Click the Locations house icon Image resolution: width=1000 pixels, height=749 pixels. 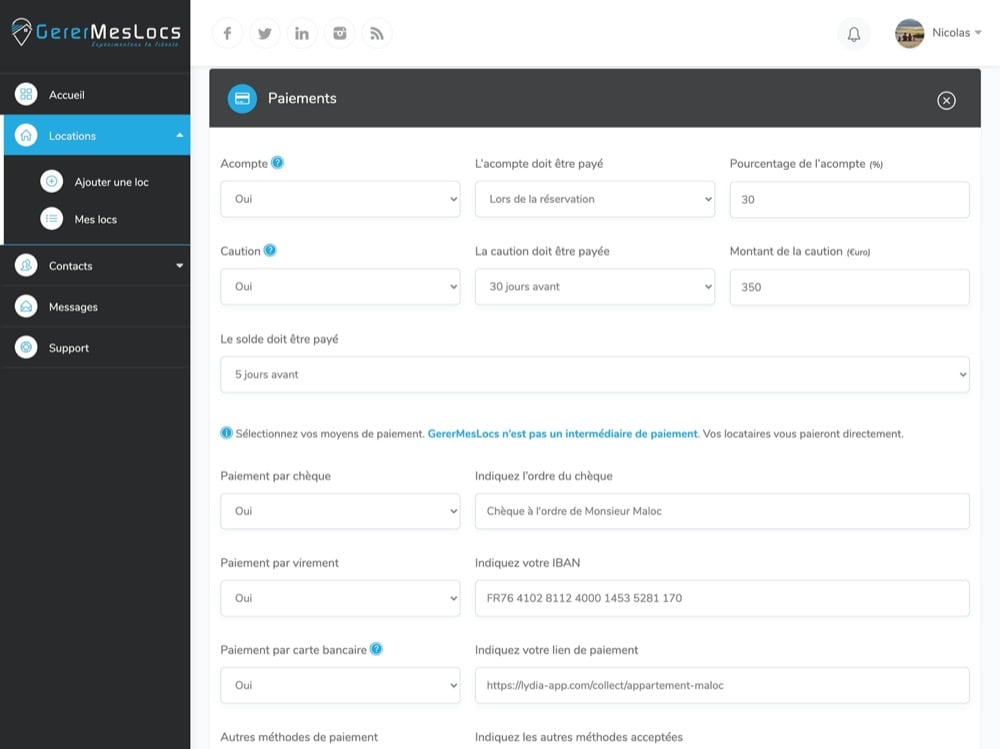pos(26,135)
